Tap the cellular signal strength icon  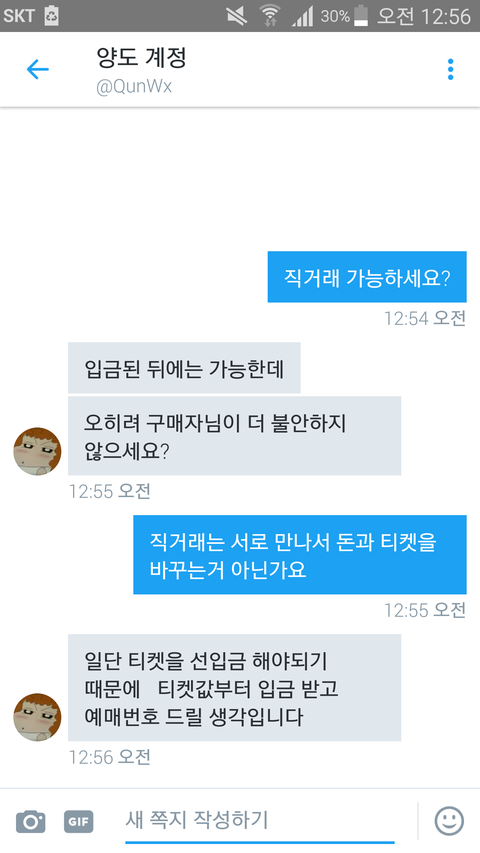(x=303, y=16)
